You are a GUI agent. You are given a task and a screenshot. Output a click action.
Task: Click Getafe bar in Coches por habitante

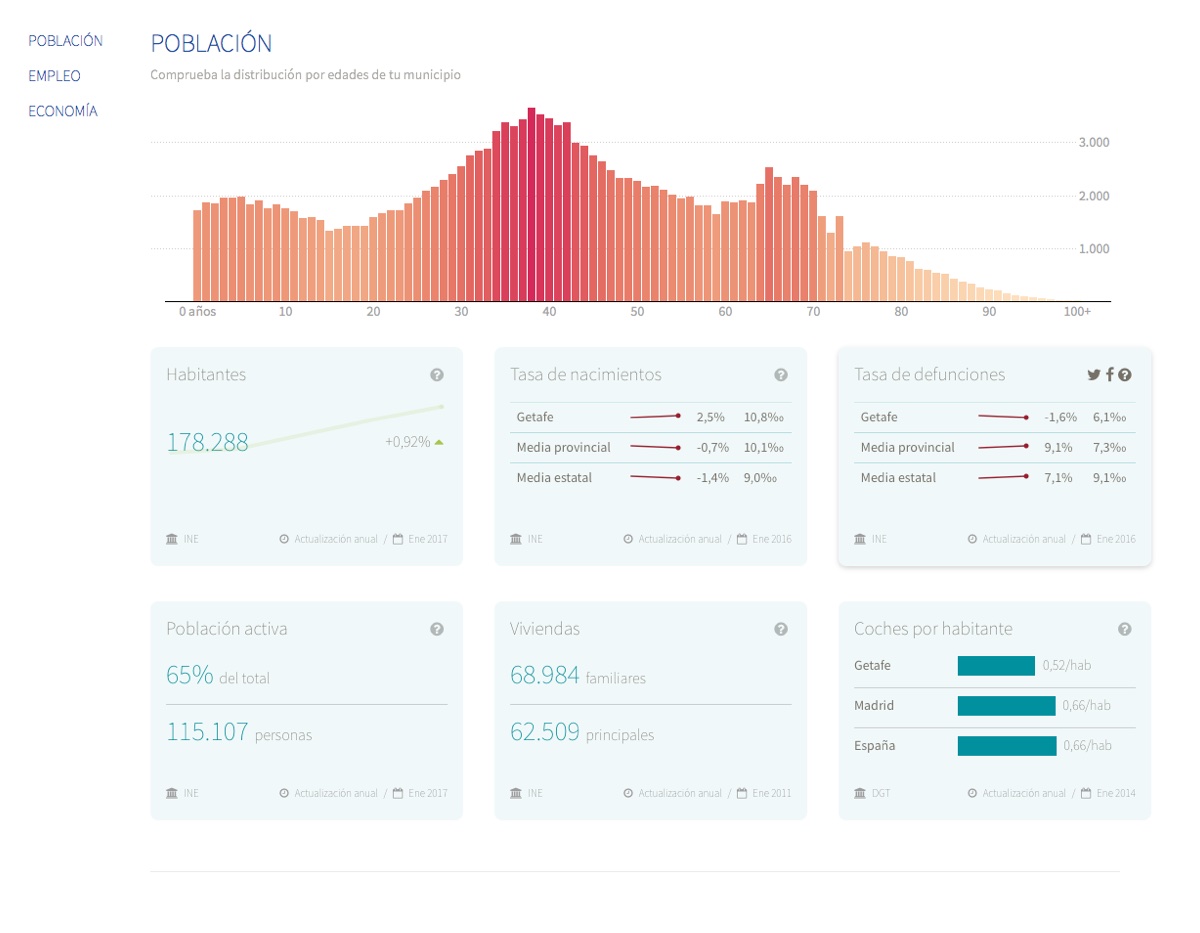coord(995,666)
